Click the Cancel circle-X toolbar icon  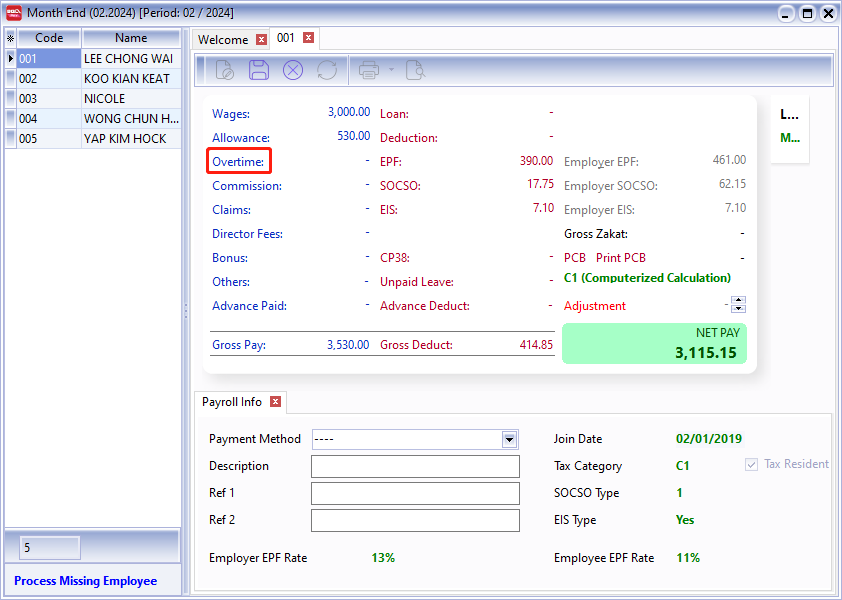click(292, 70)
